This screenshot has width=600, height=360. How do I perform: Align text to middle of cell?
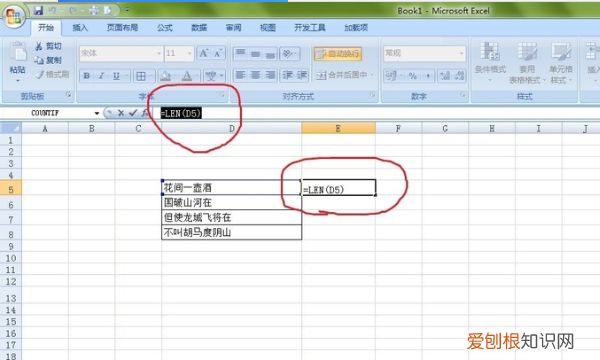[255, 53]
